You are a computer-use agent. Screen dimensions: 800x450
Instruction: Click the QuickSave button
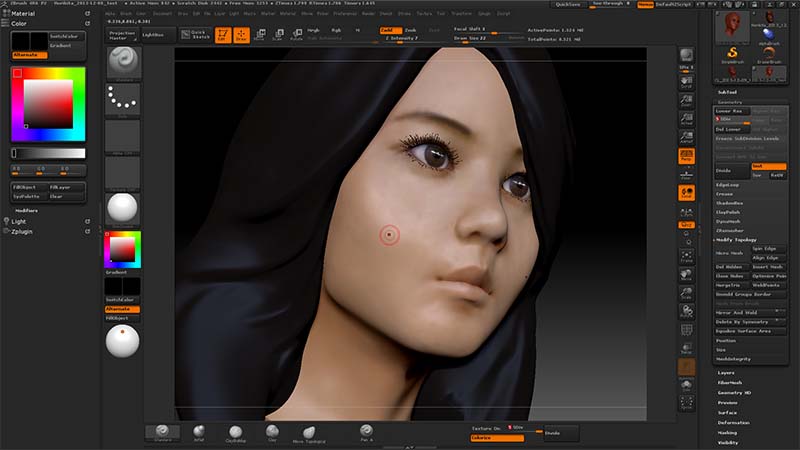click(568, 4)
